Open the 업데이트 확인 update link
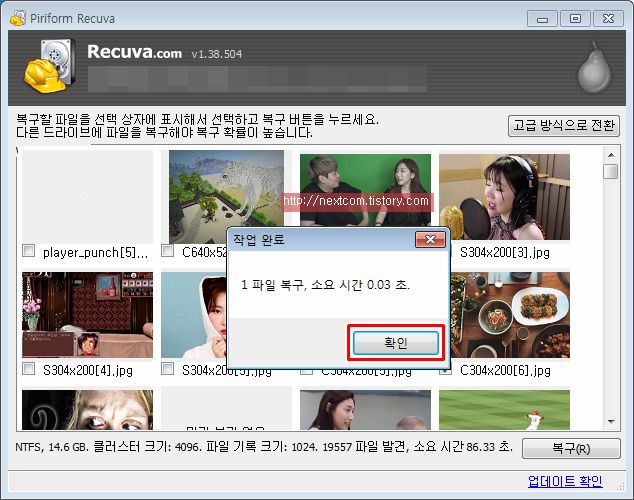The image size is (634, 500). [x=565, y=481]
